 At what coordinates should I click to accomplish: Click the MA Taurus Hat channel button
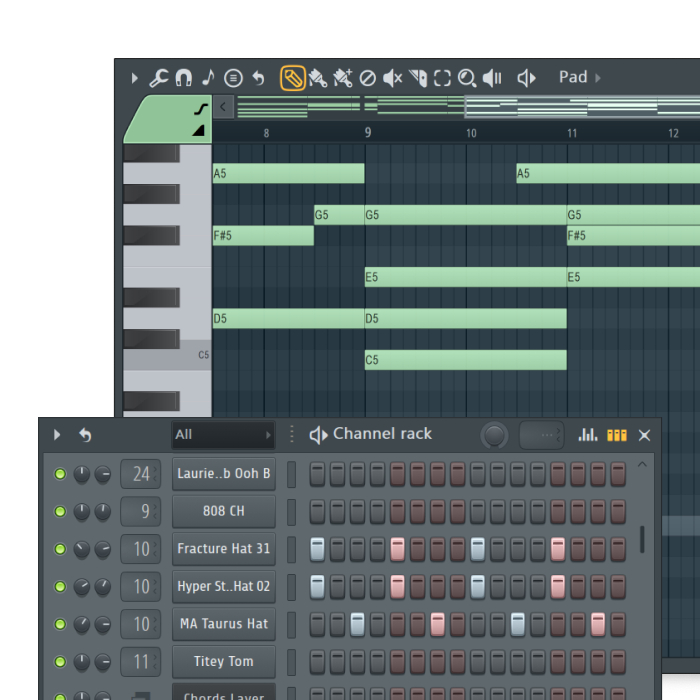[224, 624]
